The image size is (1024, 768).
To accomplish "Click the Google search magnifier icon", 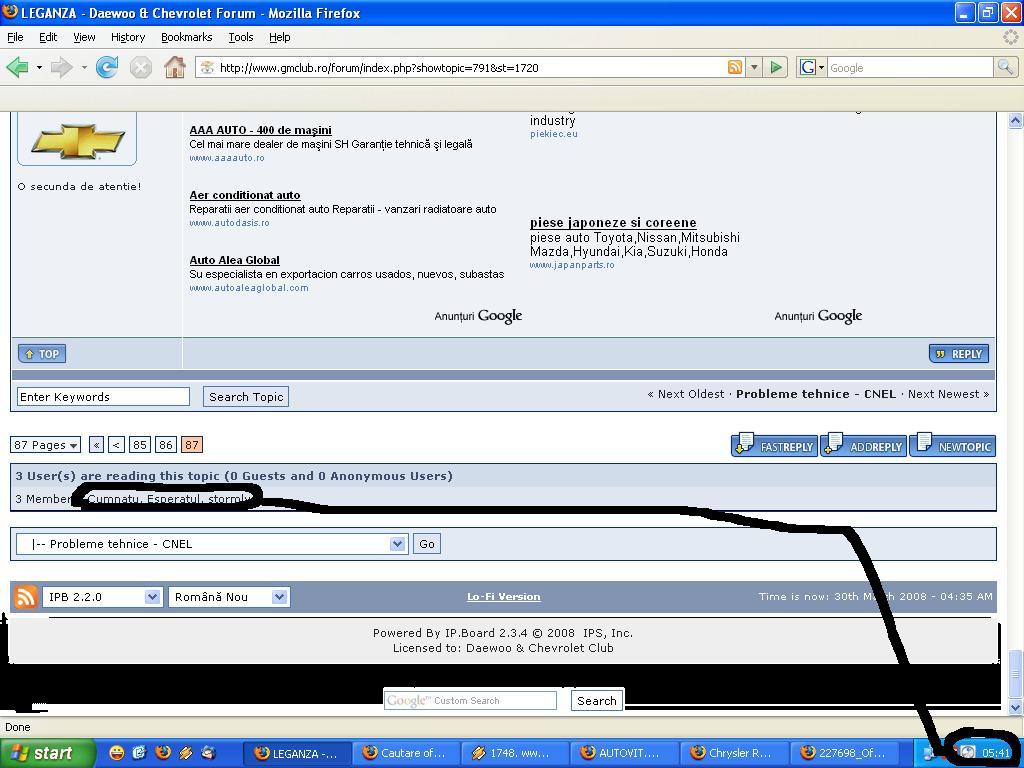I will click(1005, 67).
